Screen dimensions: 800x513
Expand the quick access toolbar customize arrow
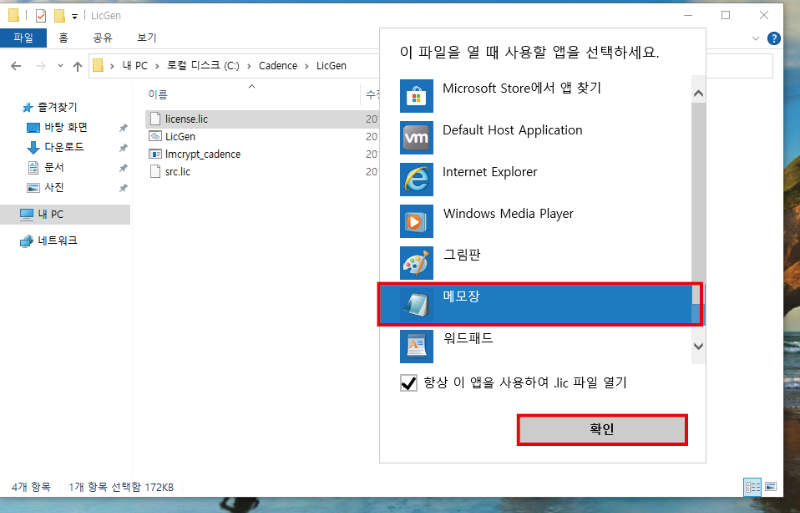click(74, 16)
